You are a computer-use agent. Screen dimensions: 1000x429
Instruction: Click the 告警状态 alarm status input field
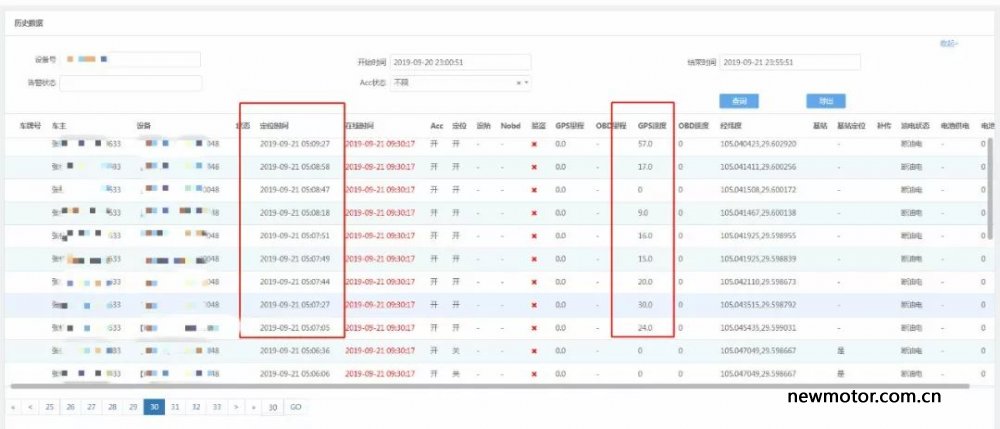coord(131,83)
